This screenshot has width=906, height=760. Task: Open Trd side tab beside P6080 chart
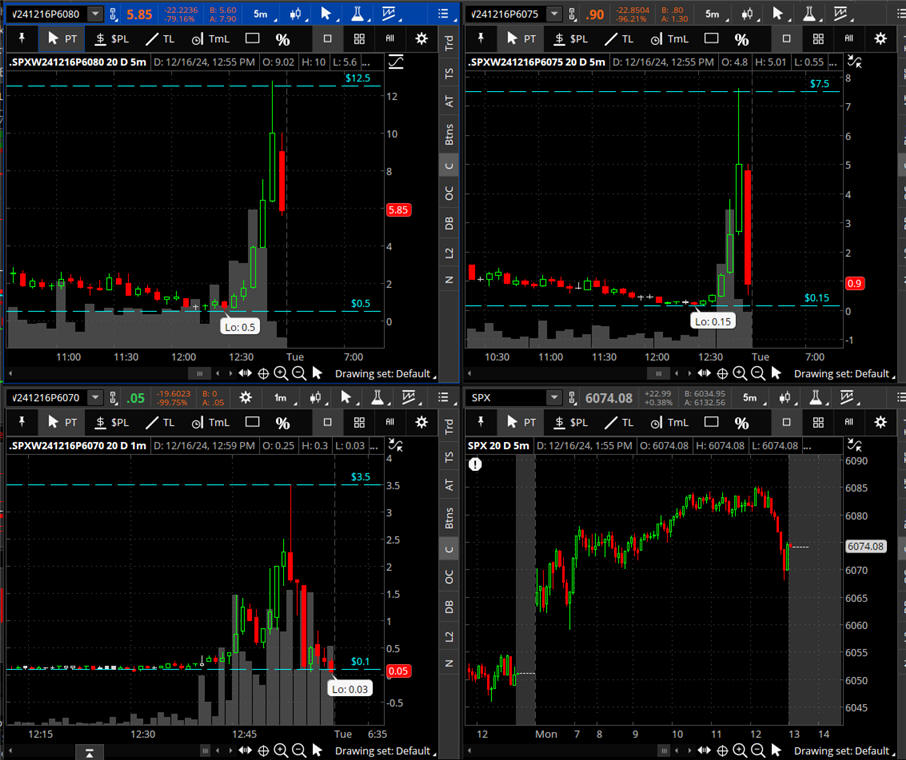click(449, 43)
